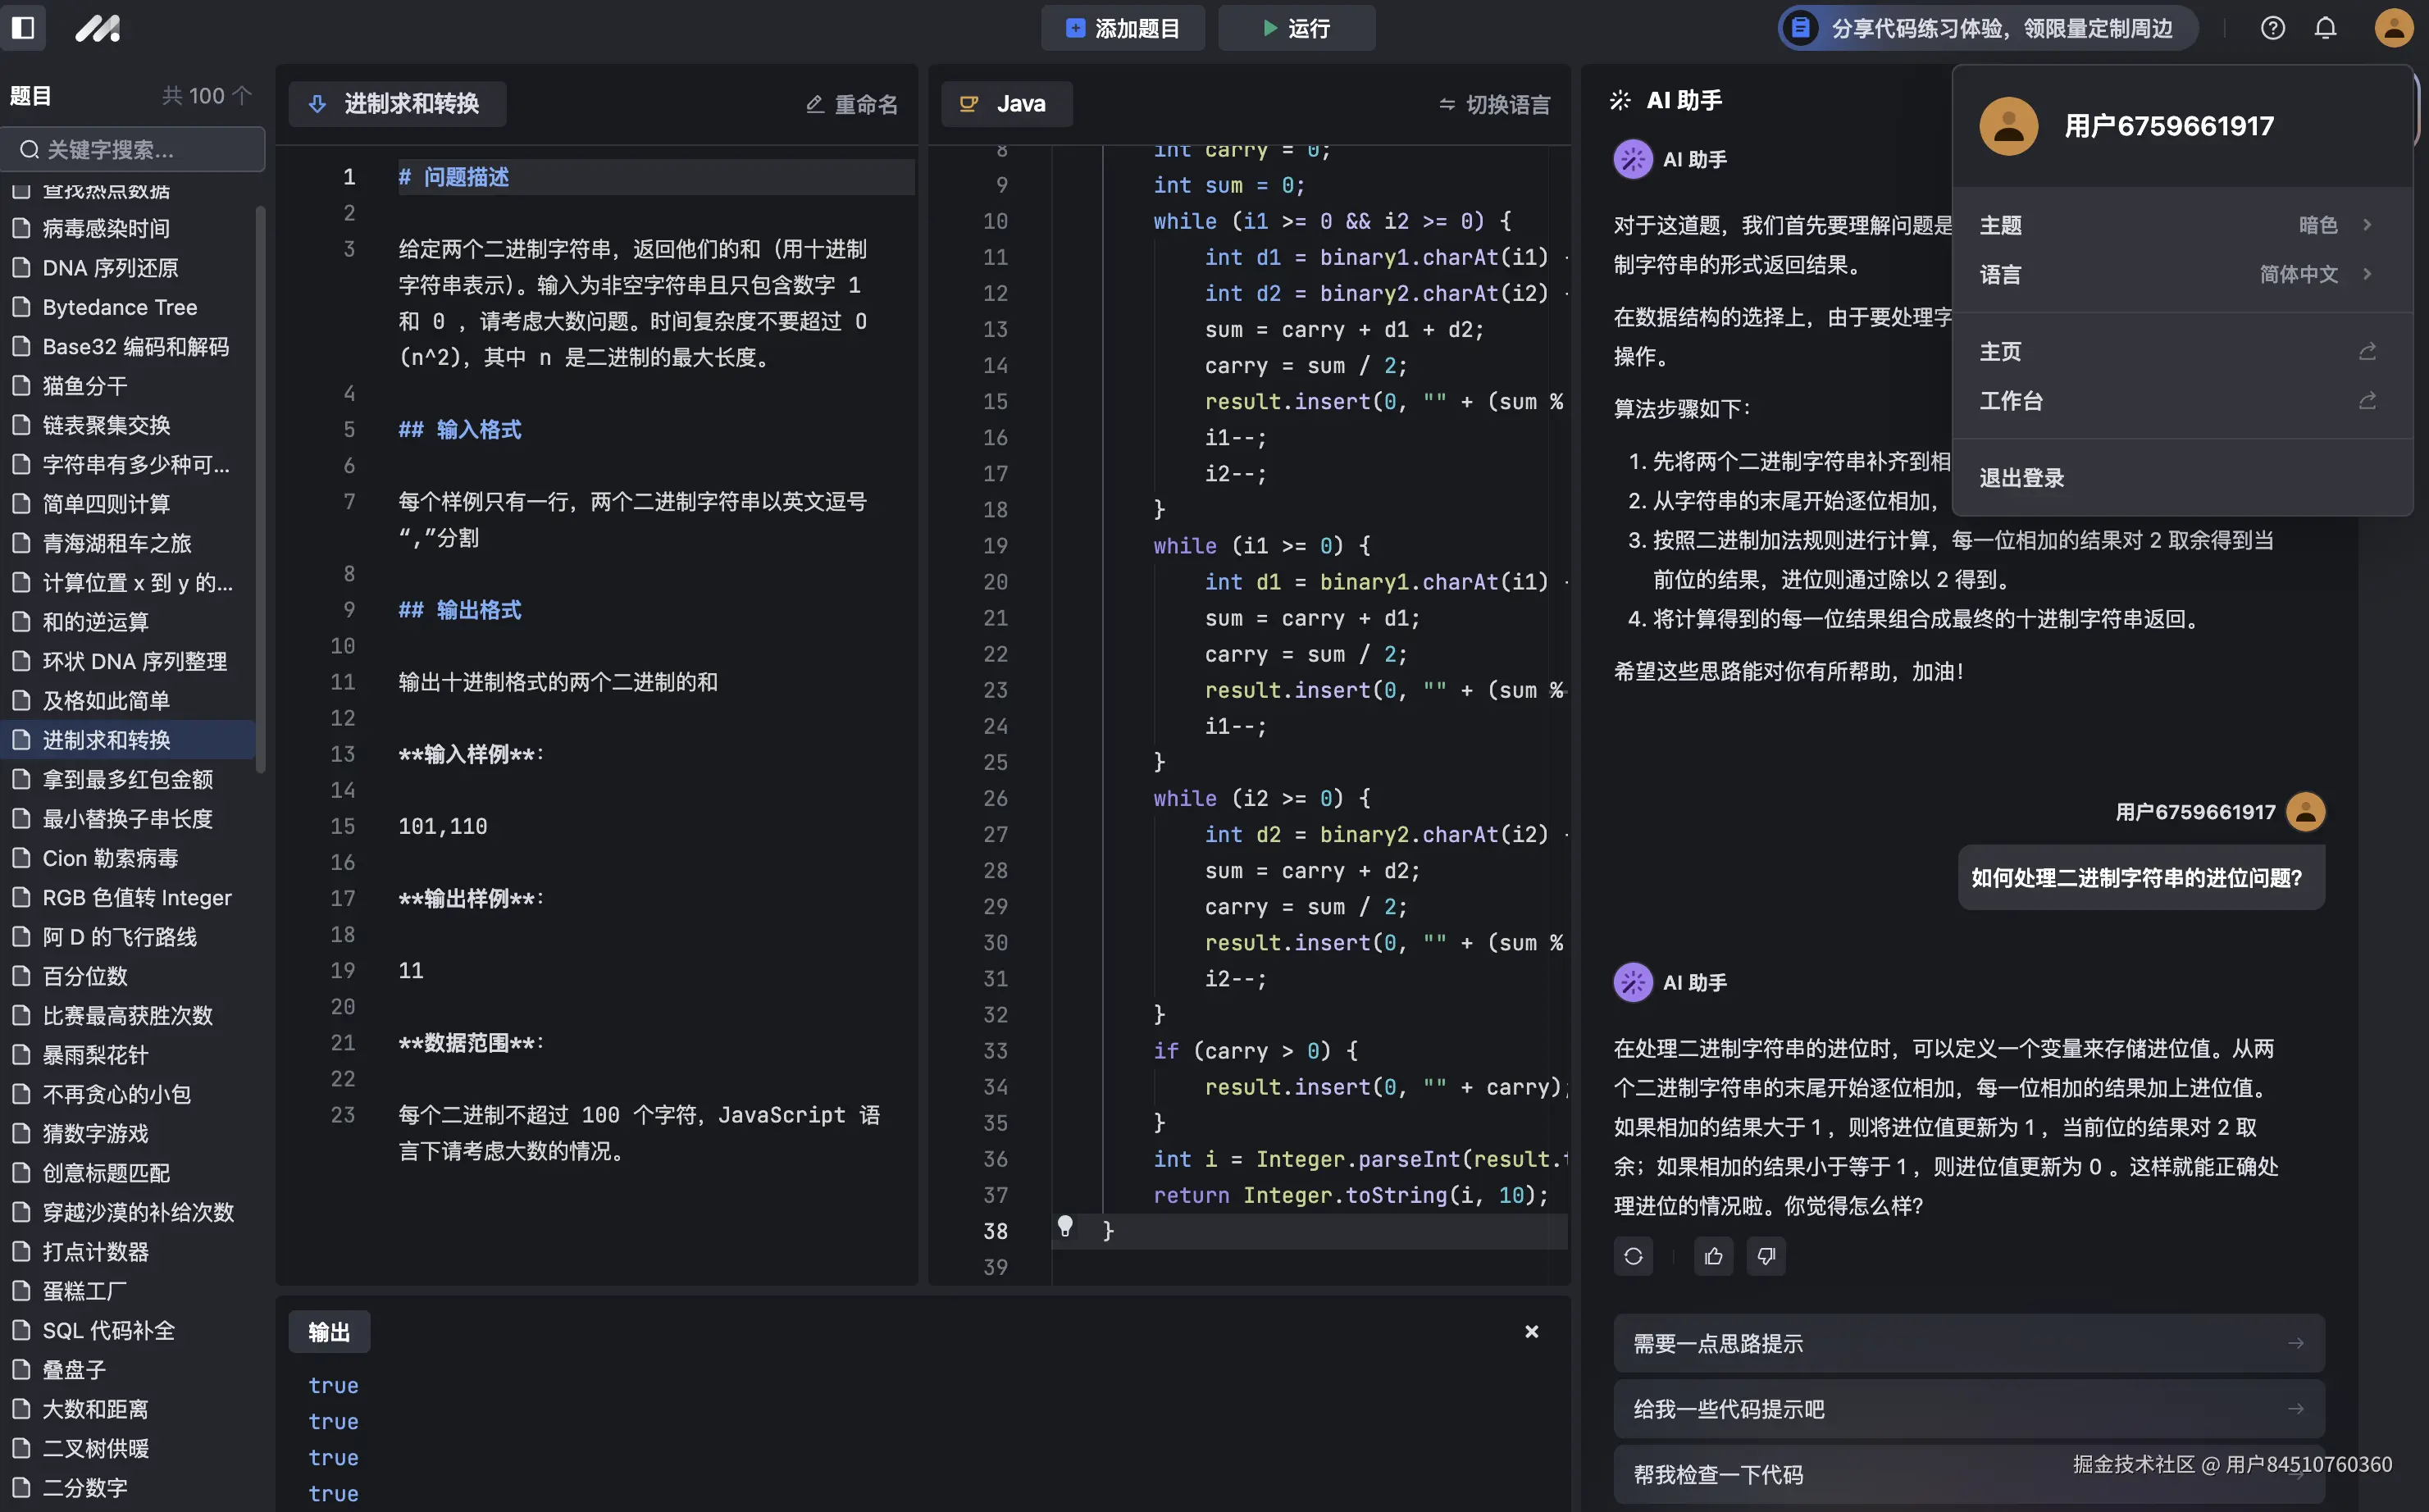The height and width of the screenshot is (1512, 2429).
Task: Give a thumbs up to the AI answer
Action: [1712, 1256]
